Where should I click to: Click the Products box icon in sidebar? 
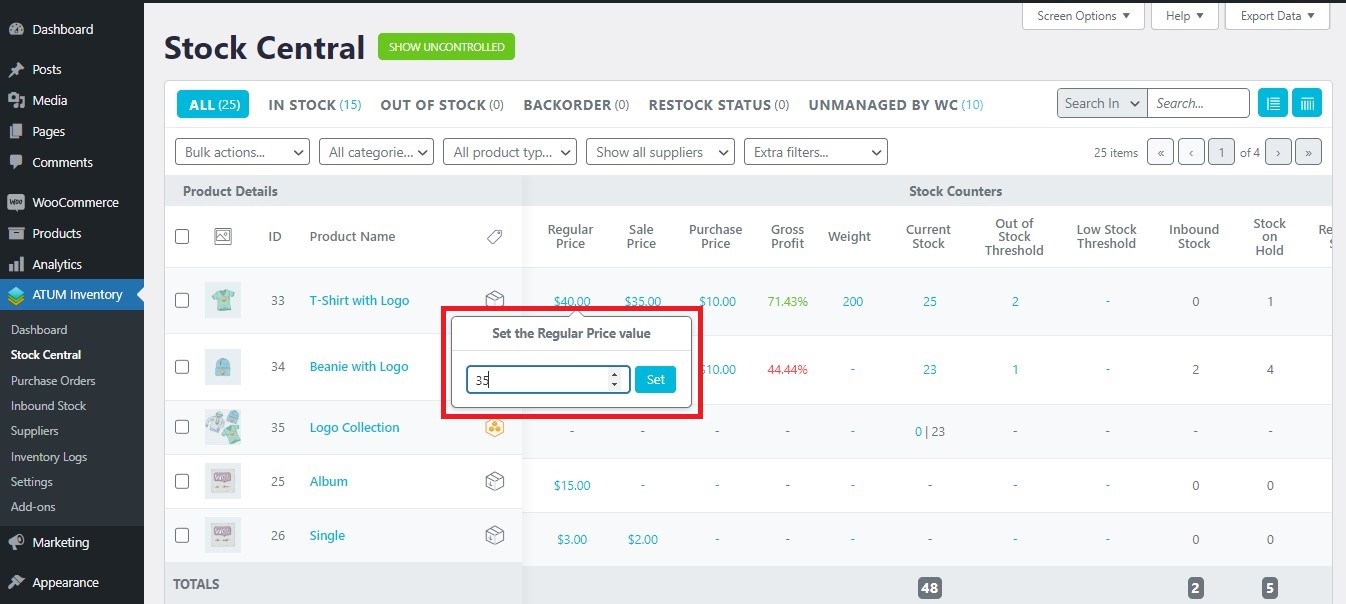click(16, 233)
